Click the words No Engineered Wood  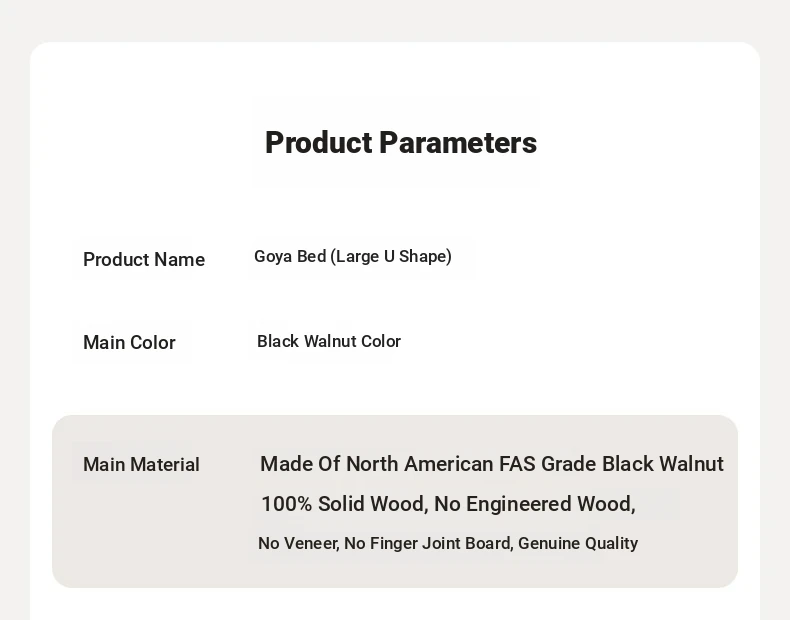click(533, 504)
